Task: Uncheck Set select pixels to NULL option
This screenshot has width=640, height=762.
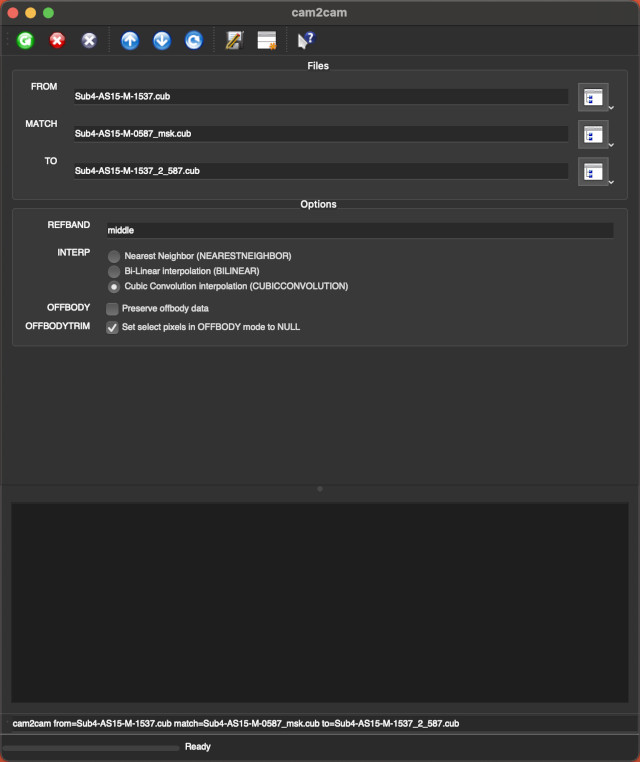Action: click(x=113, y=327)
